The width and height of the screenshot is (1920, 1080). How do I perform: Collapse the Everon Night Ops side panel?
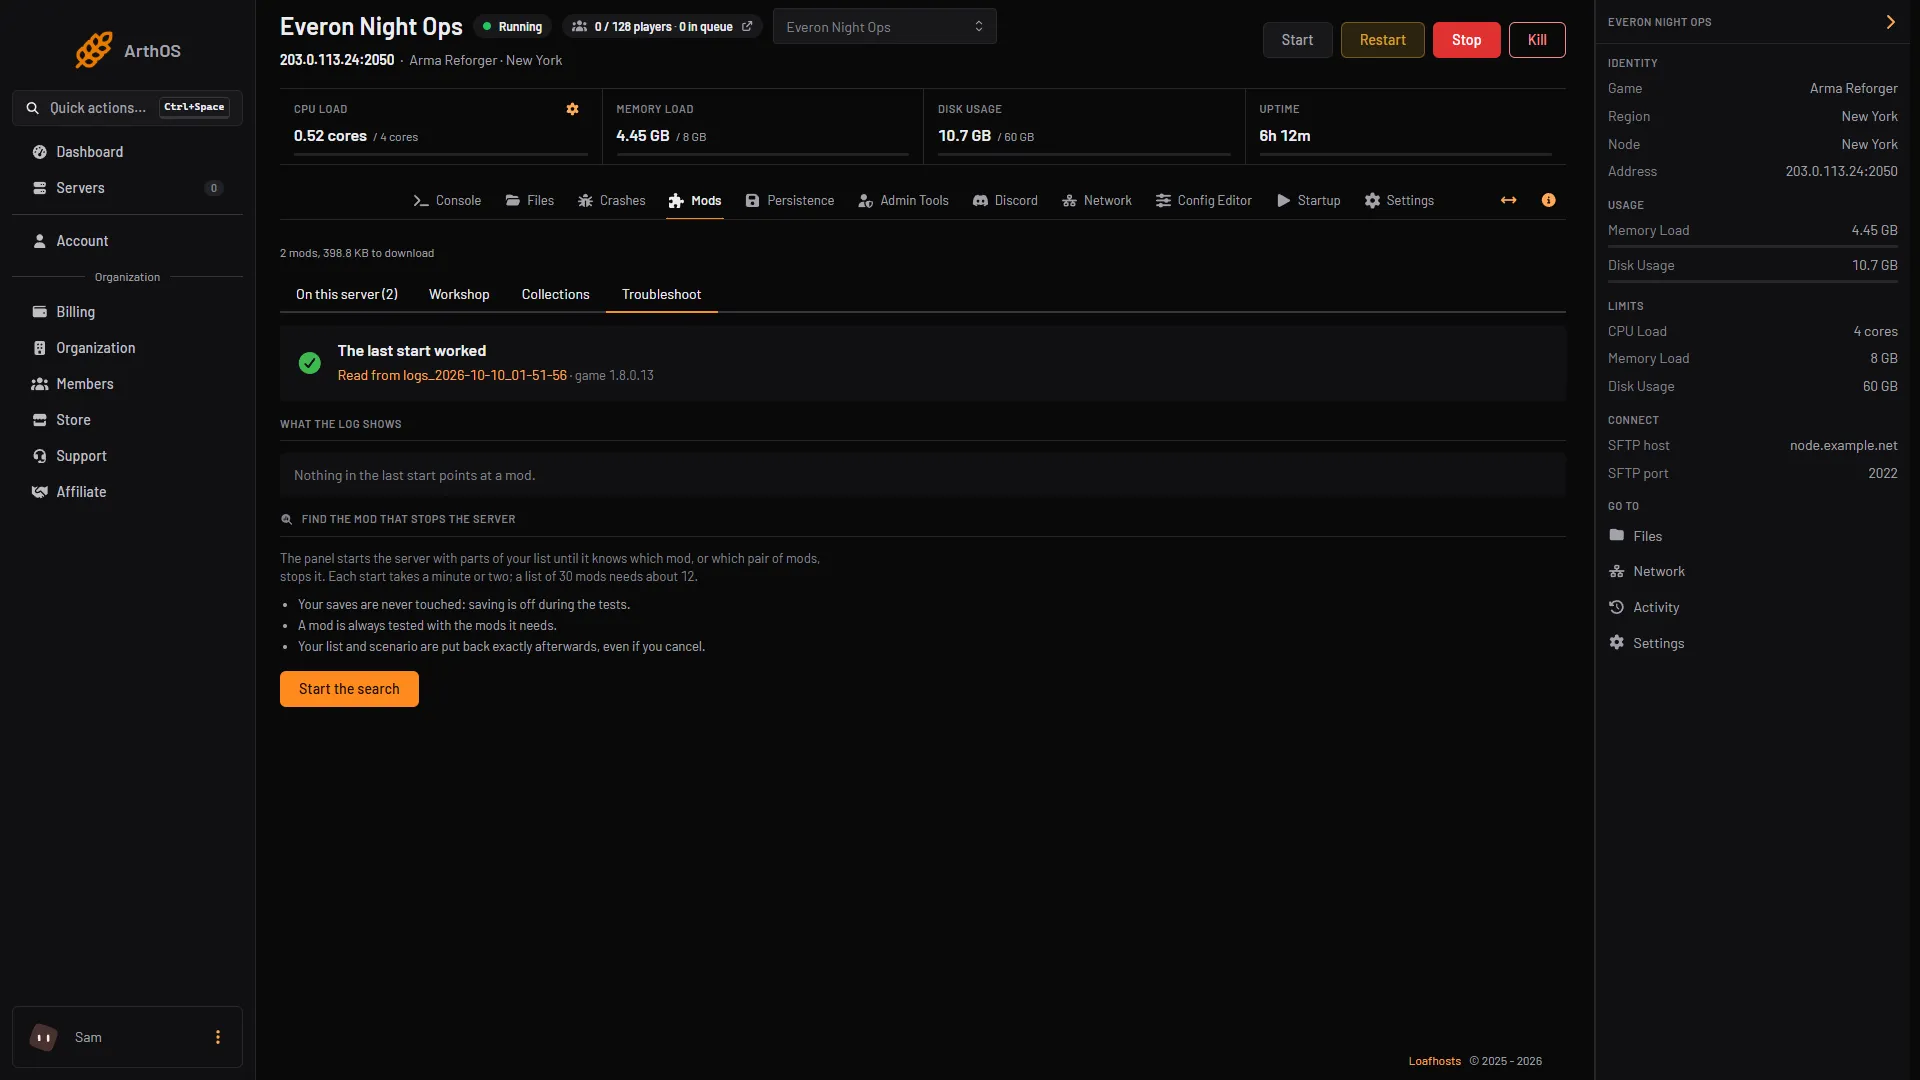click(1890, 22)
